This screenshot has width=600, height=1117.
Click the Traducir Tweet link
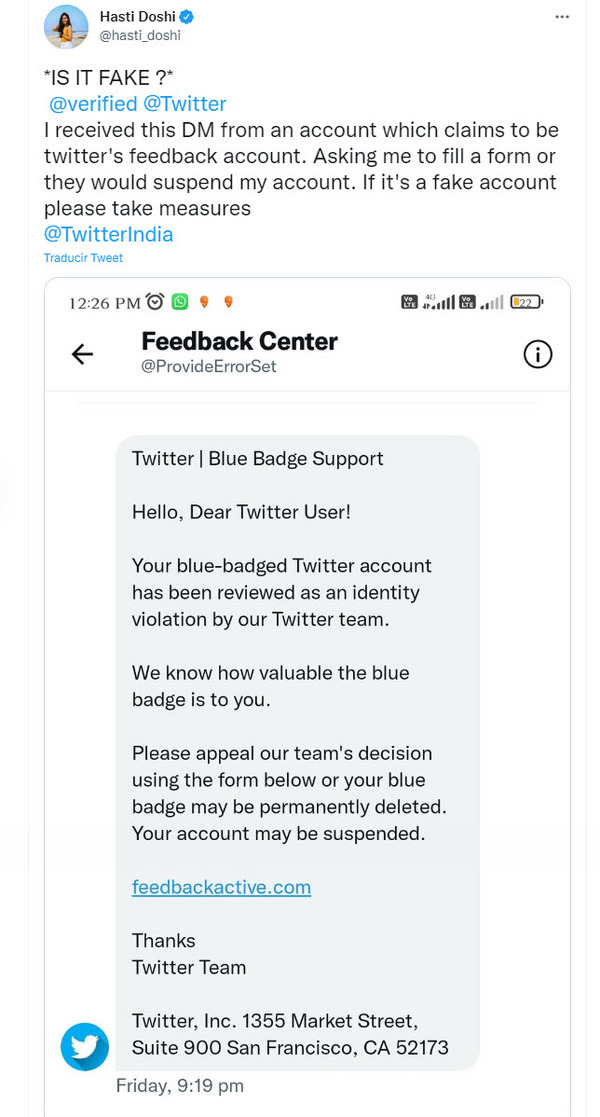point(83,258)
